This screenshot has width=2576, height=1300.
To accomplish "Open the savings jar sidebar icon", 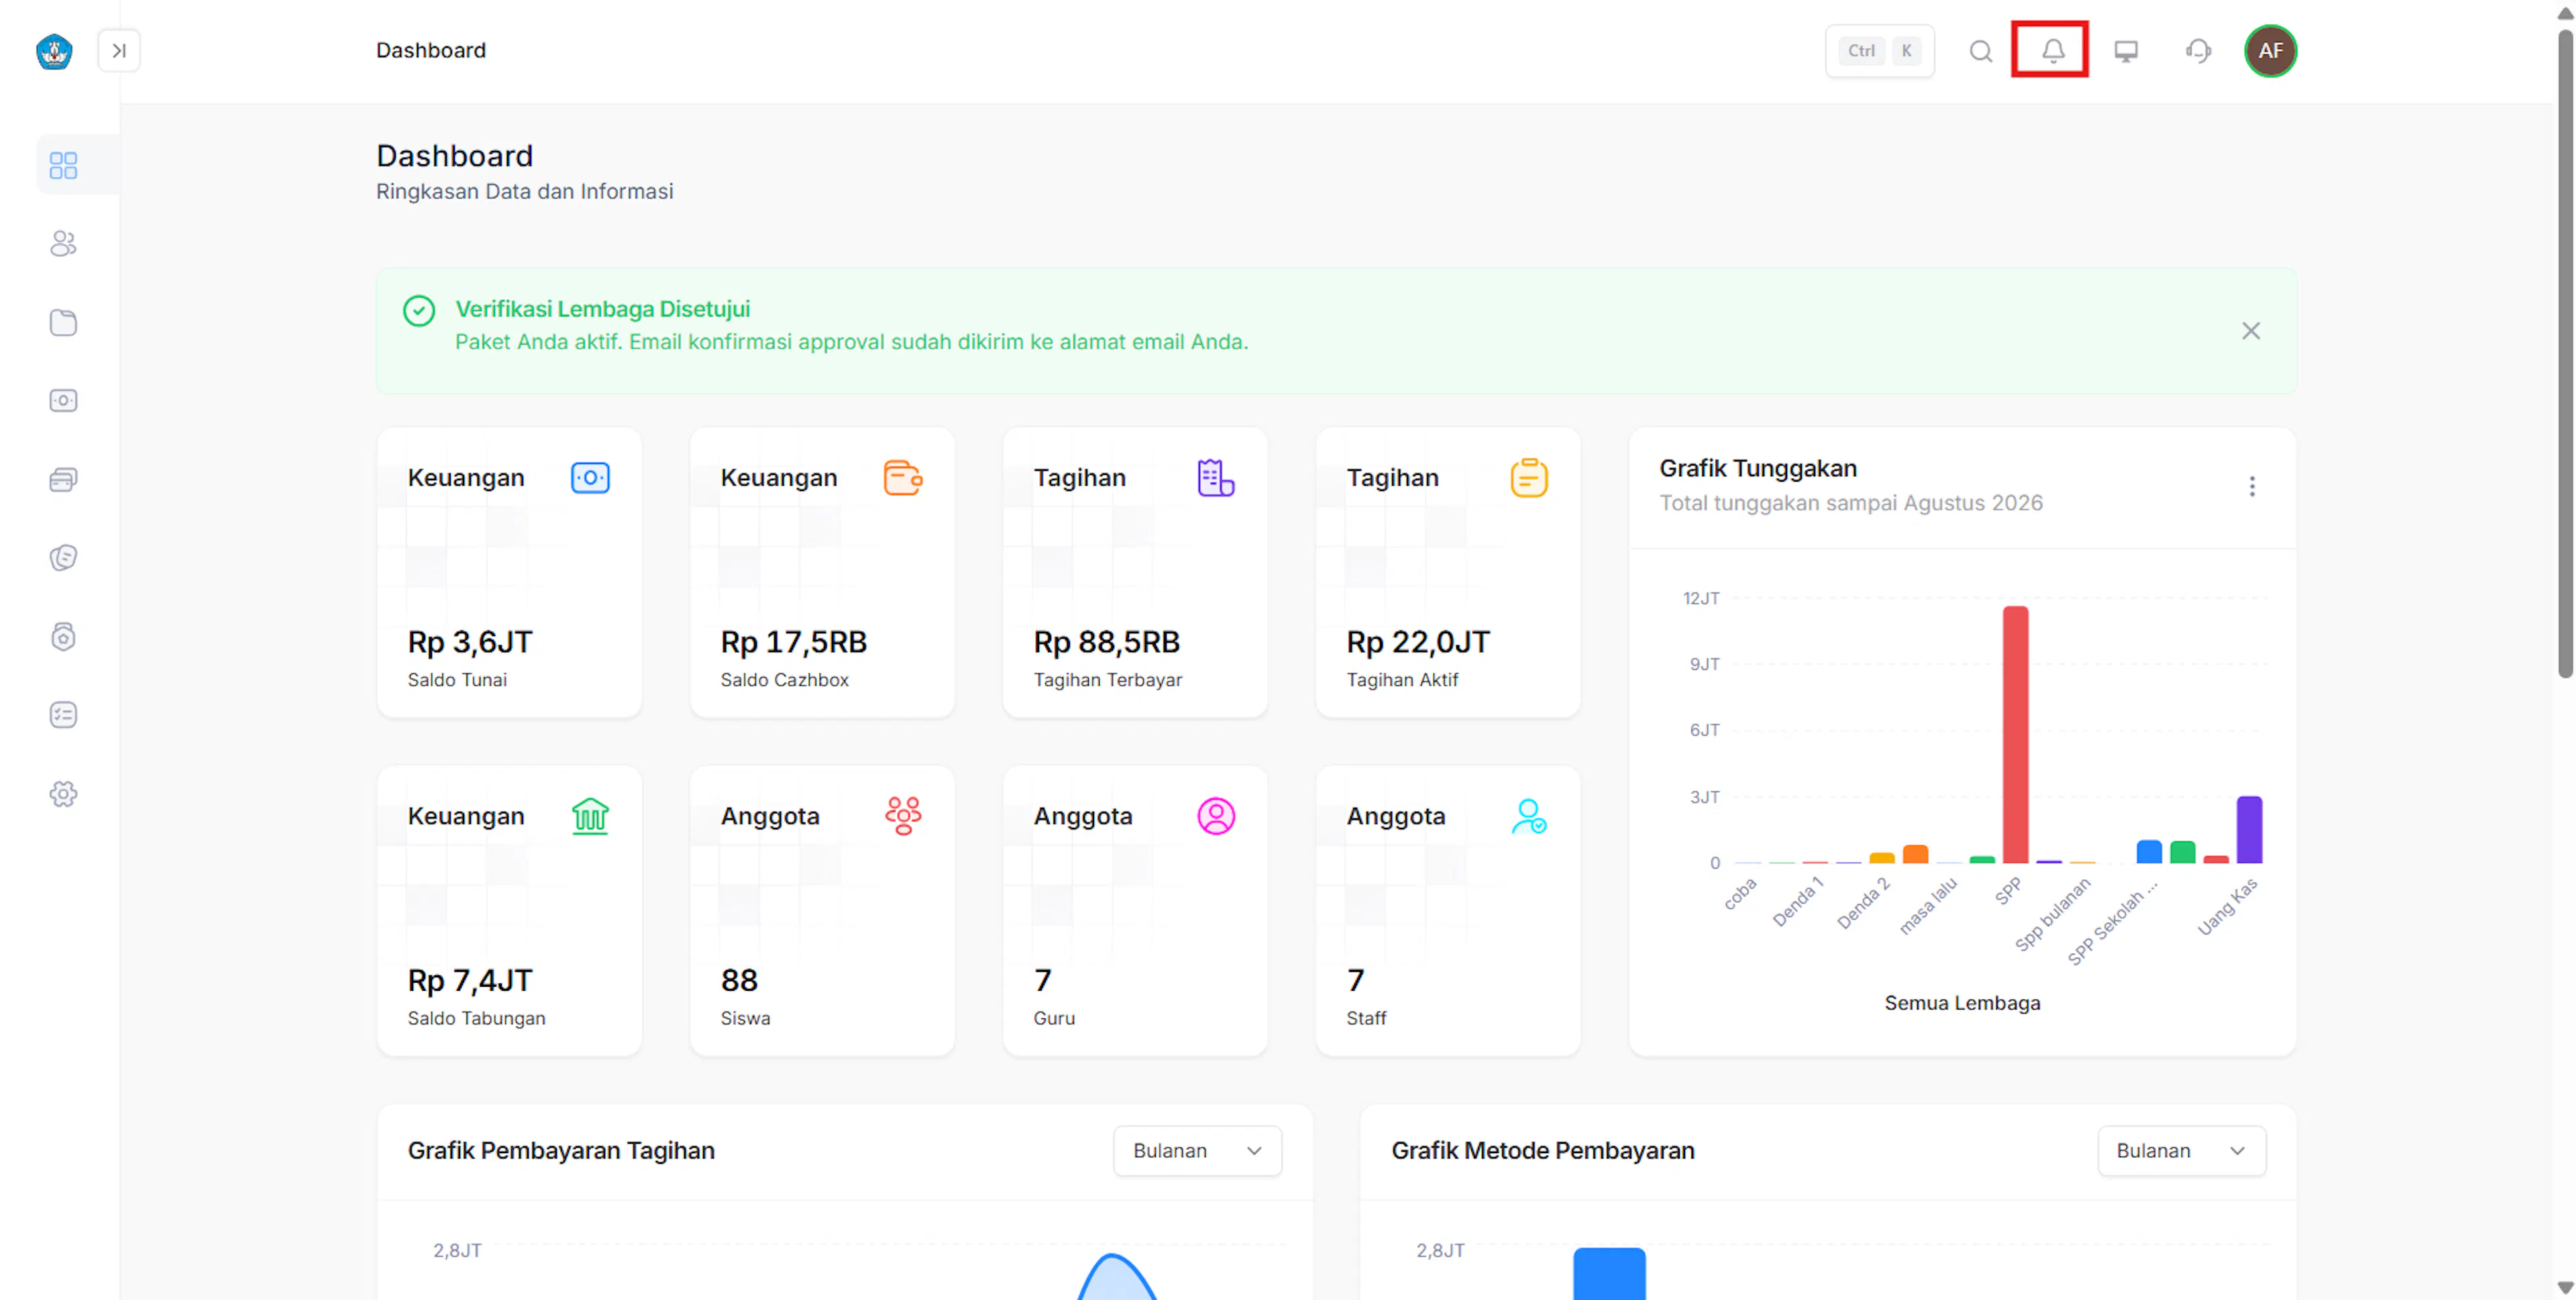I will (x=63, y=636).
